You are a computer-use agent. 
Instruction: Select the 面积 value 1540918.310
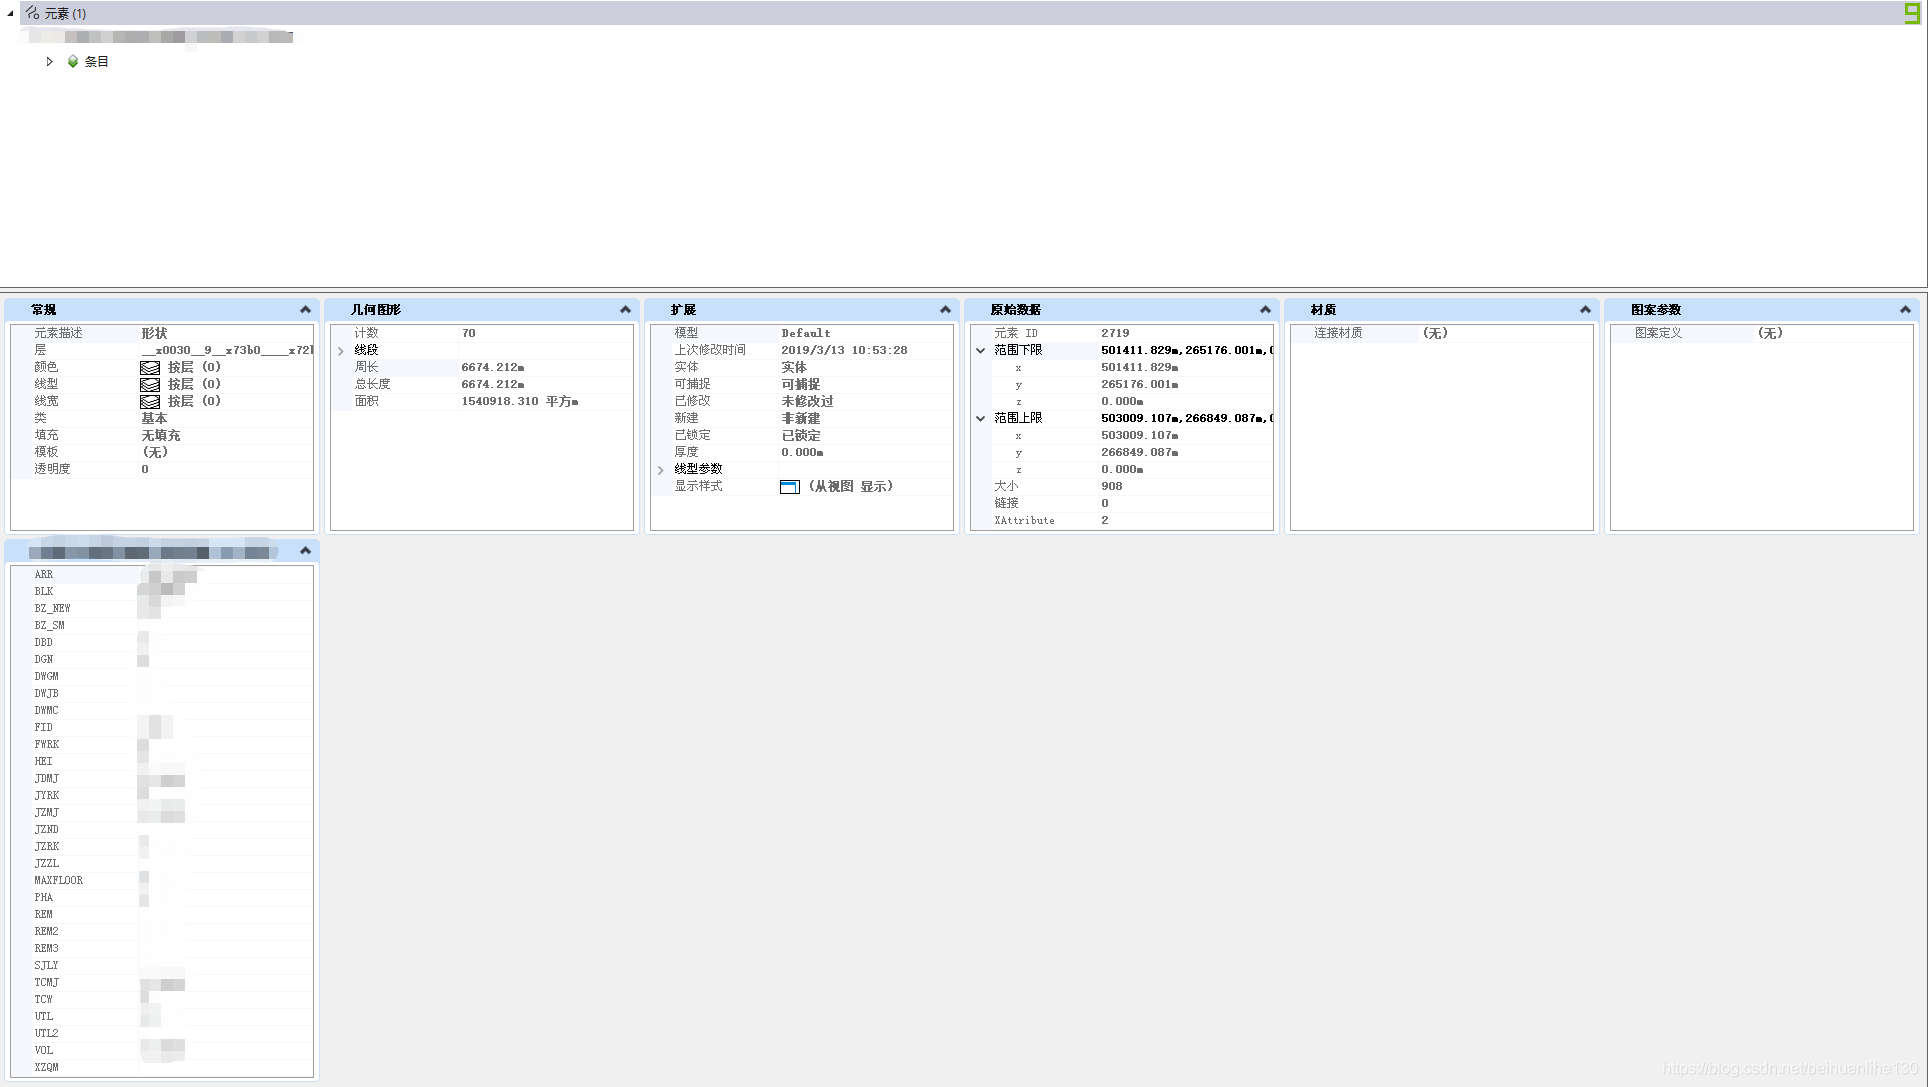coord(520,401)
